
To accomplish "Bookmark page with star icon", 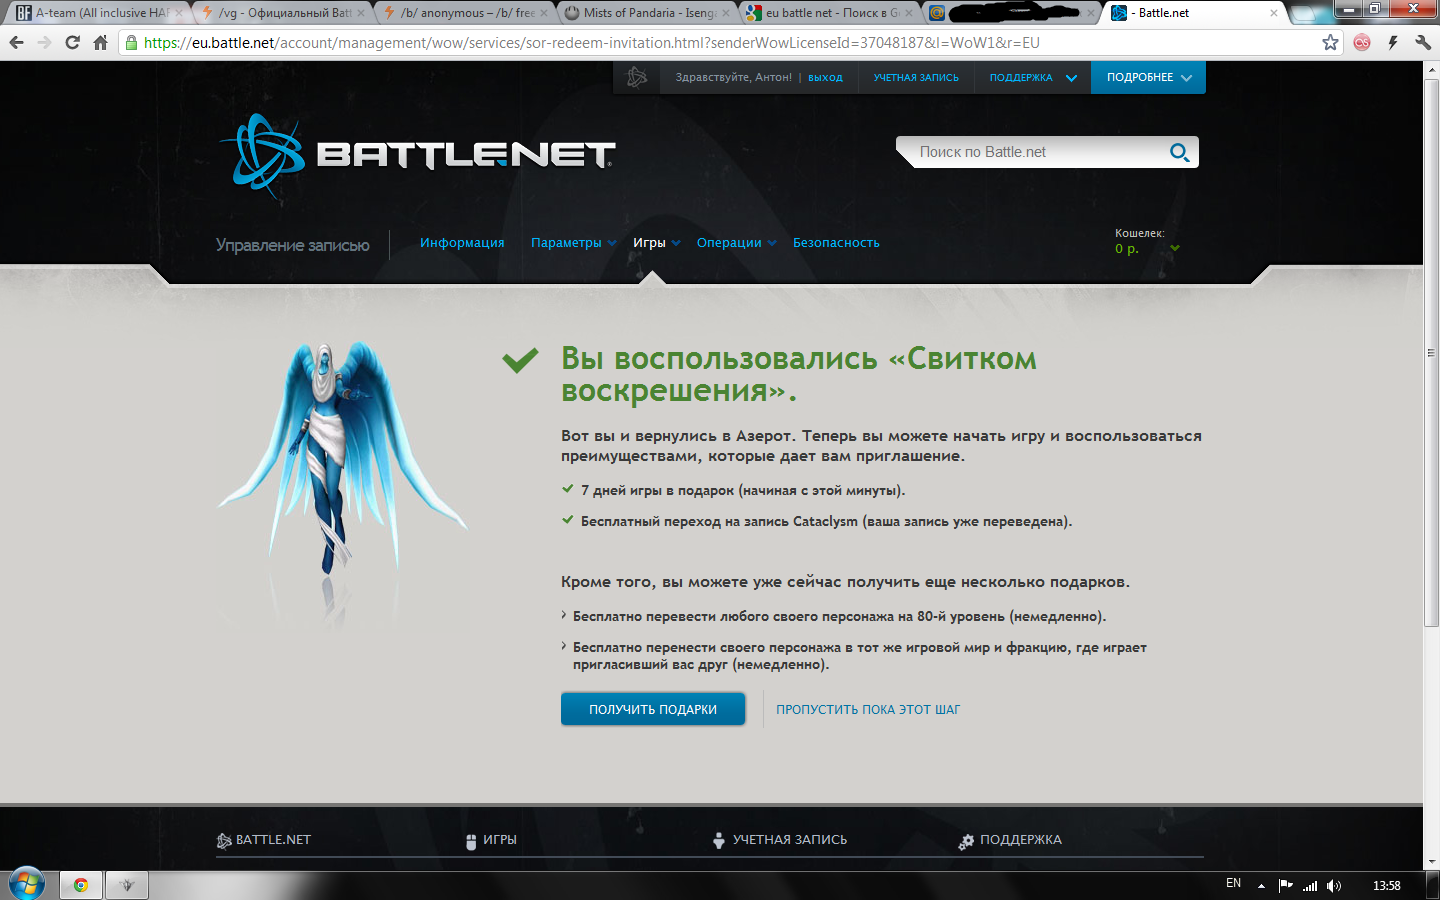I will point(1330,43).
